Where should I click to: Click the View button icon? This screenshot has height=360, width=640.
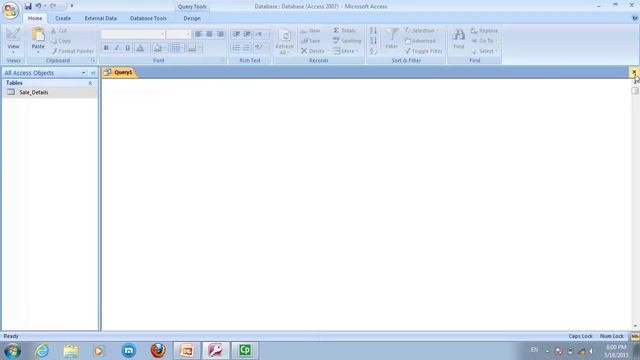(13, 35)
